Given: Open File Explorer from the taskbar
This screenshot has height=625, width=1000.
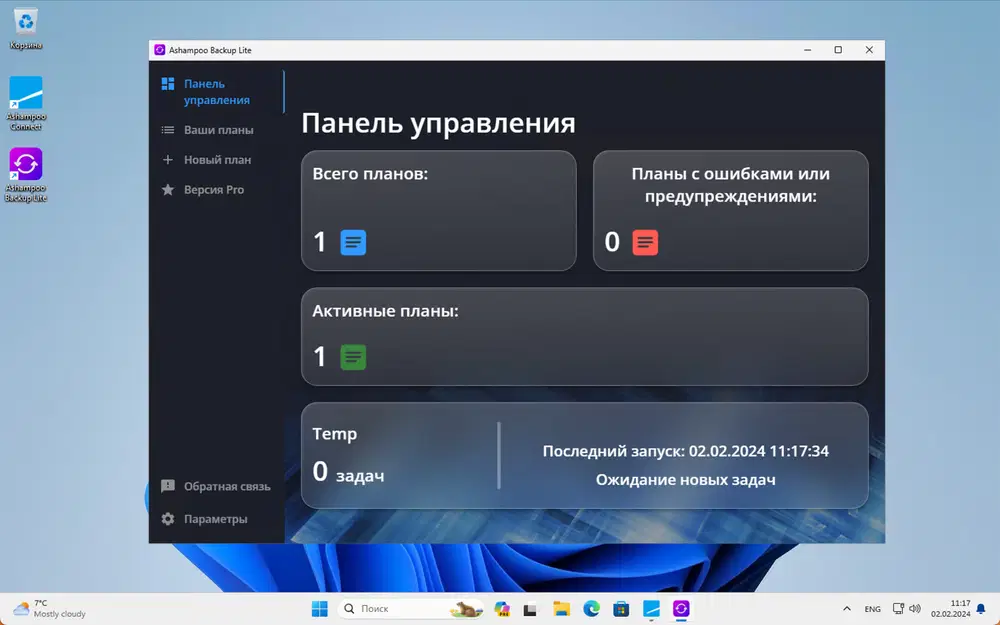Looking at the screenshot, I should (x=561, y=609).
